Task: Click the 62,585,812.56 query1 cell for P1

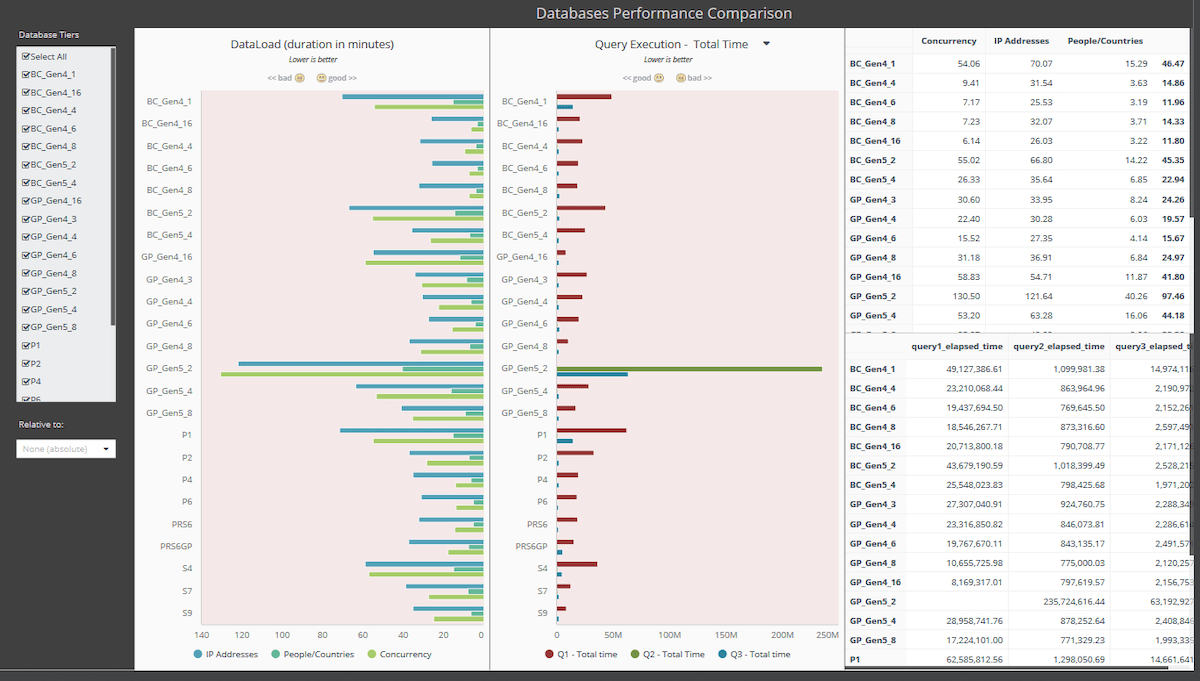Action: point(973,660)
